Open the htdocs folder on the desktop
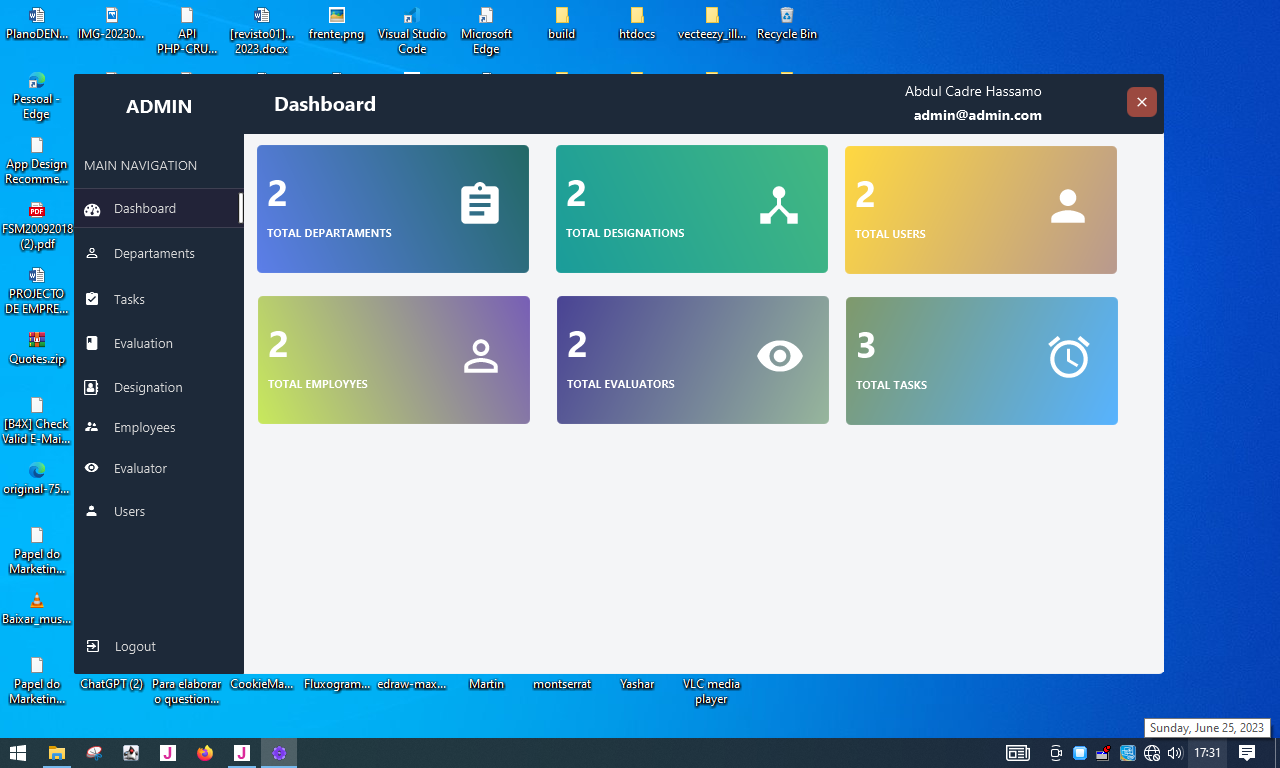1280x768 pixels. (x=636, y=22)
